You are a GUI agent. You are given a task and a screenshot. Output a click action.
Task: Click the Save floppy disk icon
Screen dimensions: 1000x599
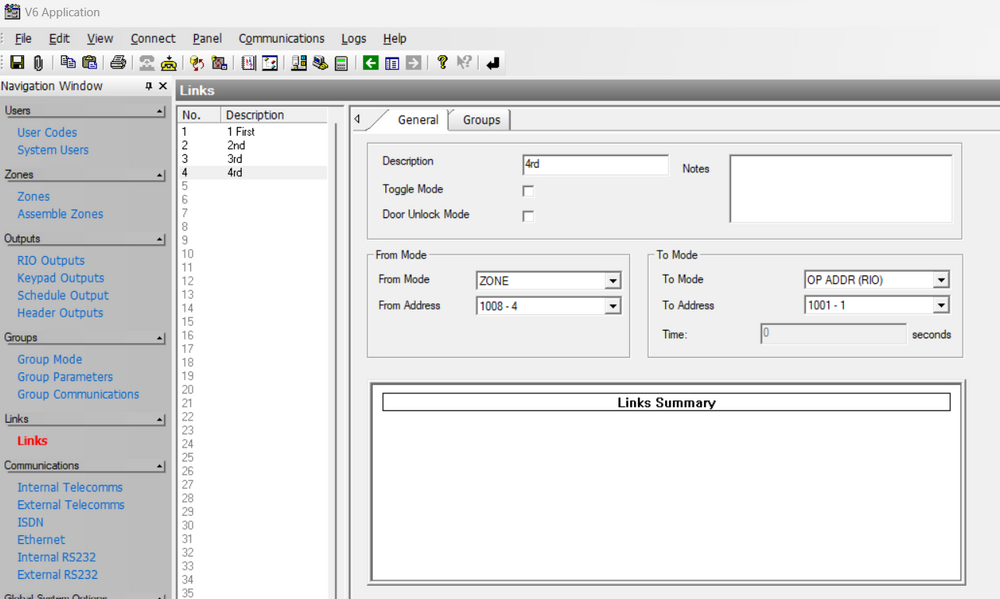click(17, 63)
